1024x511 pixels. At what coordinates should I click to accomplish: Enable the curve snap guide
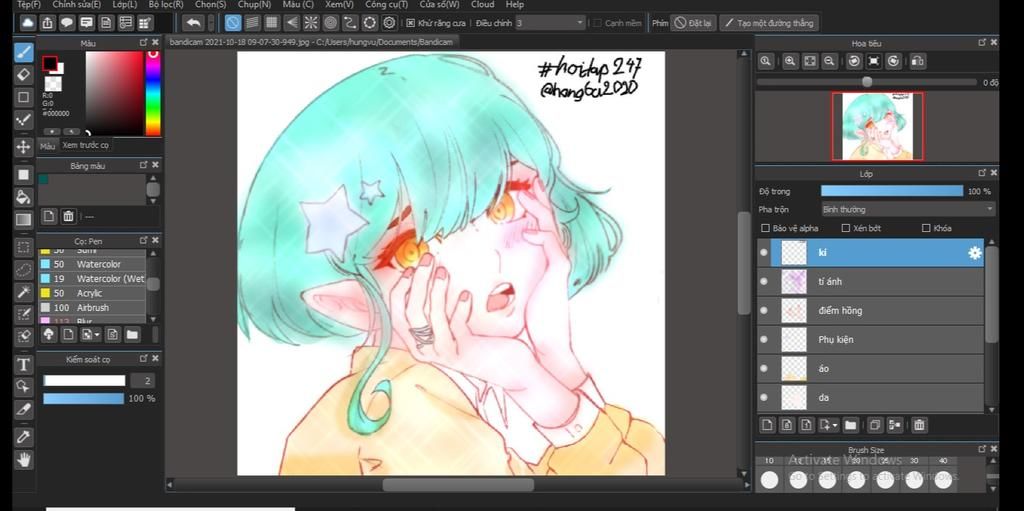(x=350, y=23)
